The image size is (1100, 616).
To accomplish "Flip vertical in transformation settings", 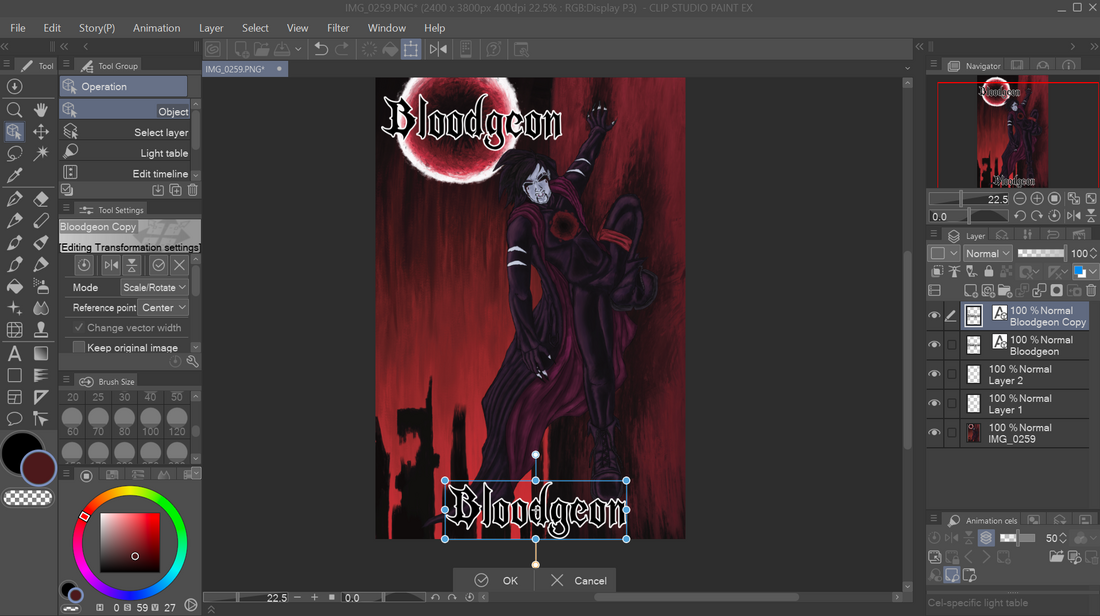I will (131, 265).
